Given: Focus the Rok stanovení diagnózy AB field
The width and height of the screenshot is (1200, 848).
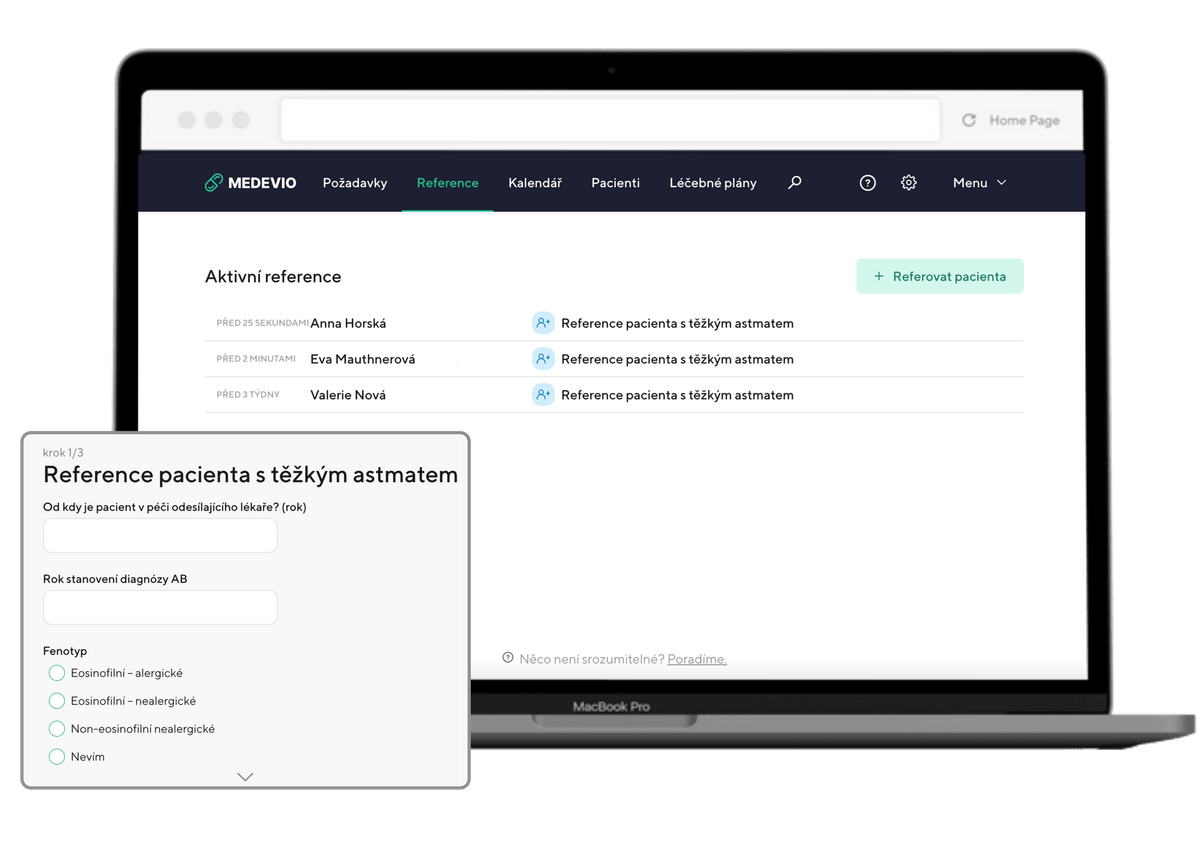Looking at the screenshot, I should 160,608.
